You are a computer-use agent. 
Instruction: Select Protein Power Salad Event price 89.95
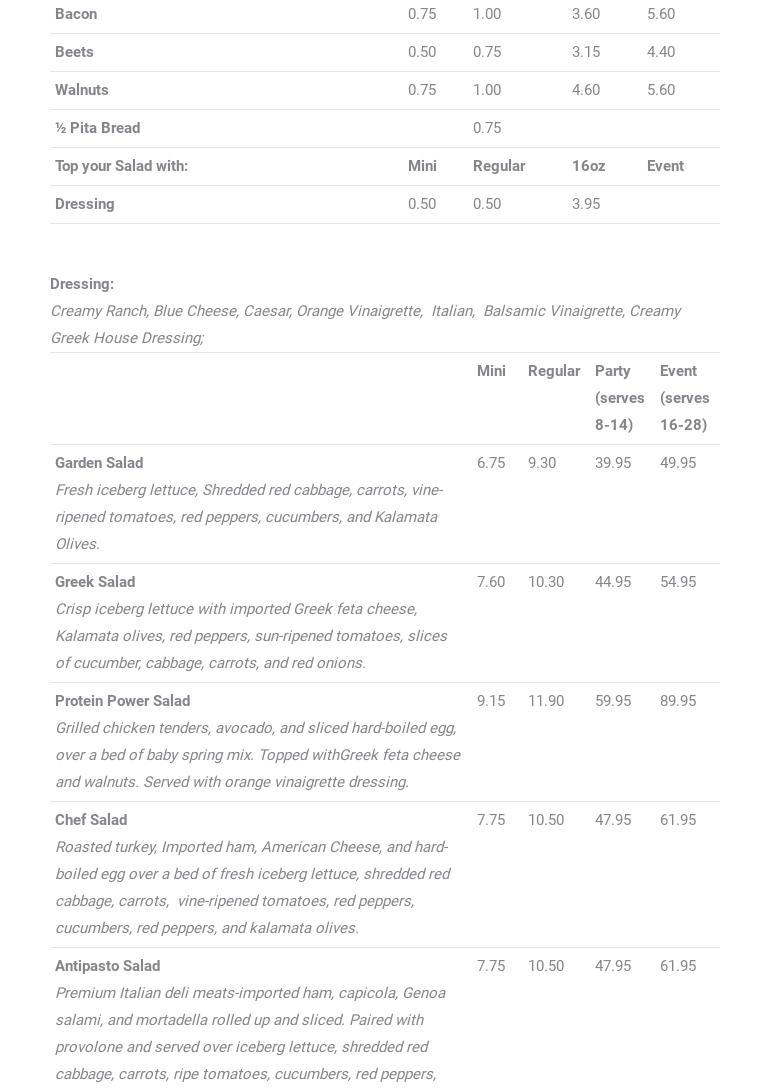(x=678, y=701)
